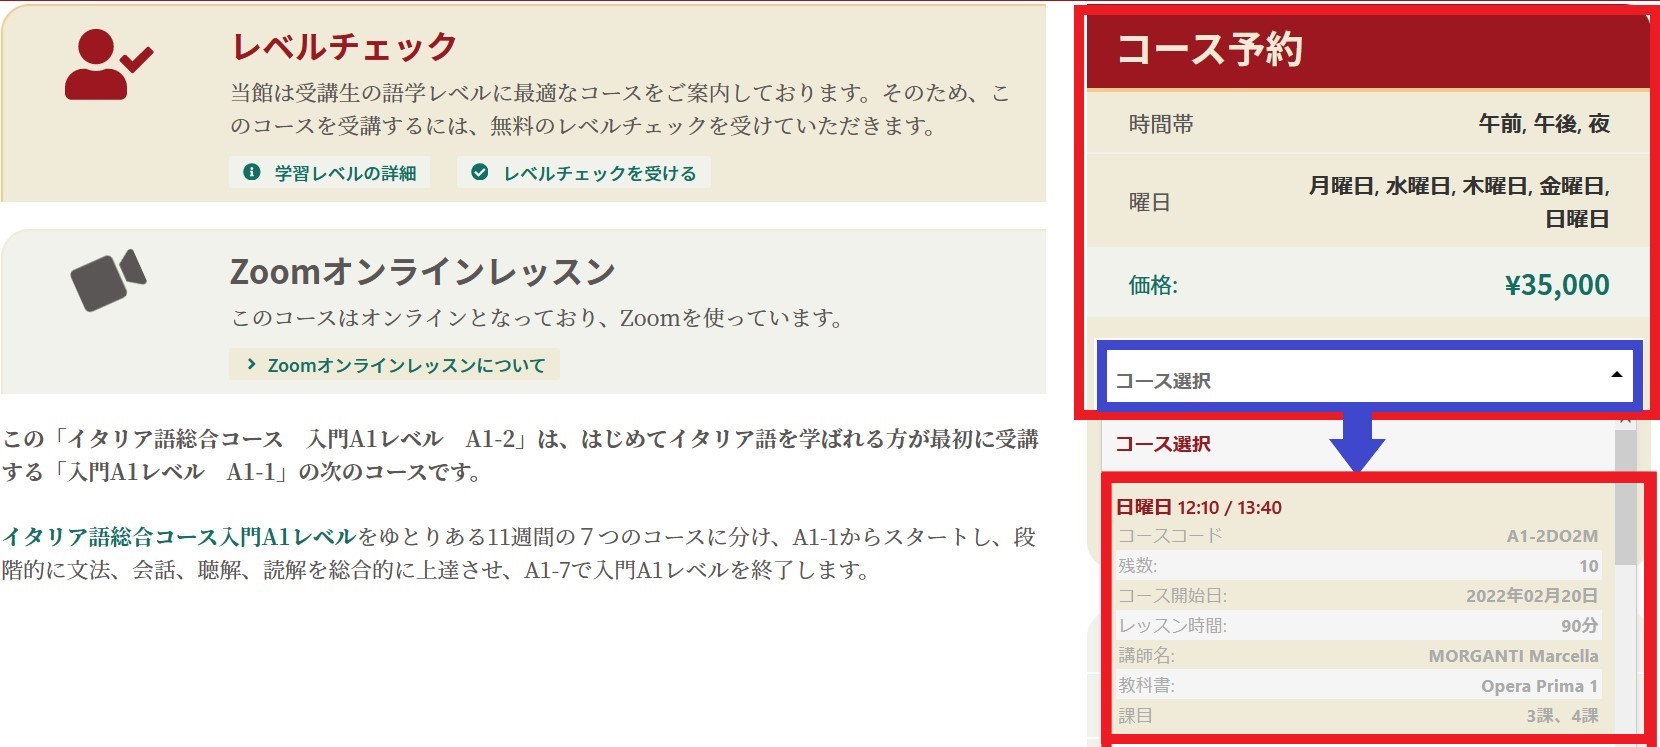
Task: Select the 日曜日 12:10 / 13:40 course option
Action: (1198, 507)
